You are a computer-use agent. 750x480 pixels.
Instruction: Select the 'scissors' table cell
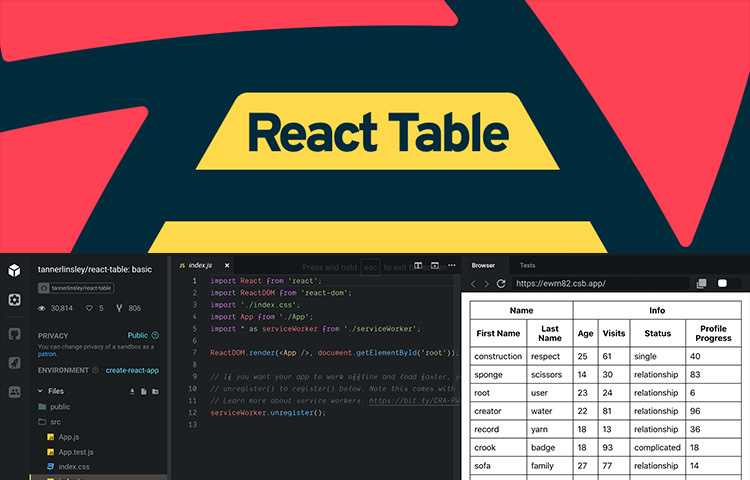point(550,375)
